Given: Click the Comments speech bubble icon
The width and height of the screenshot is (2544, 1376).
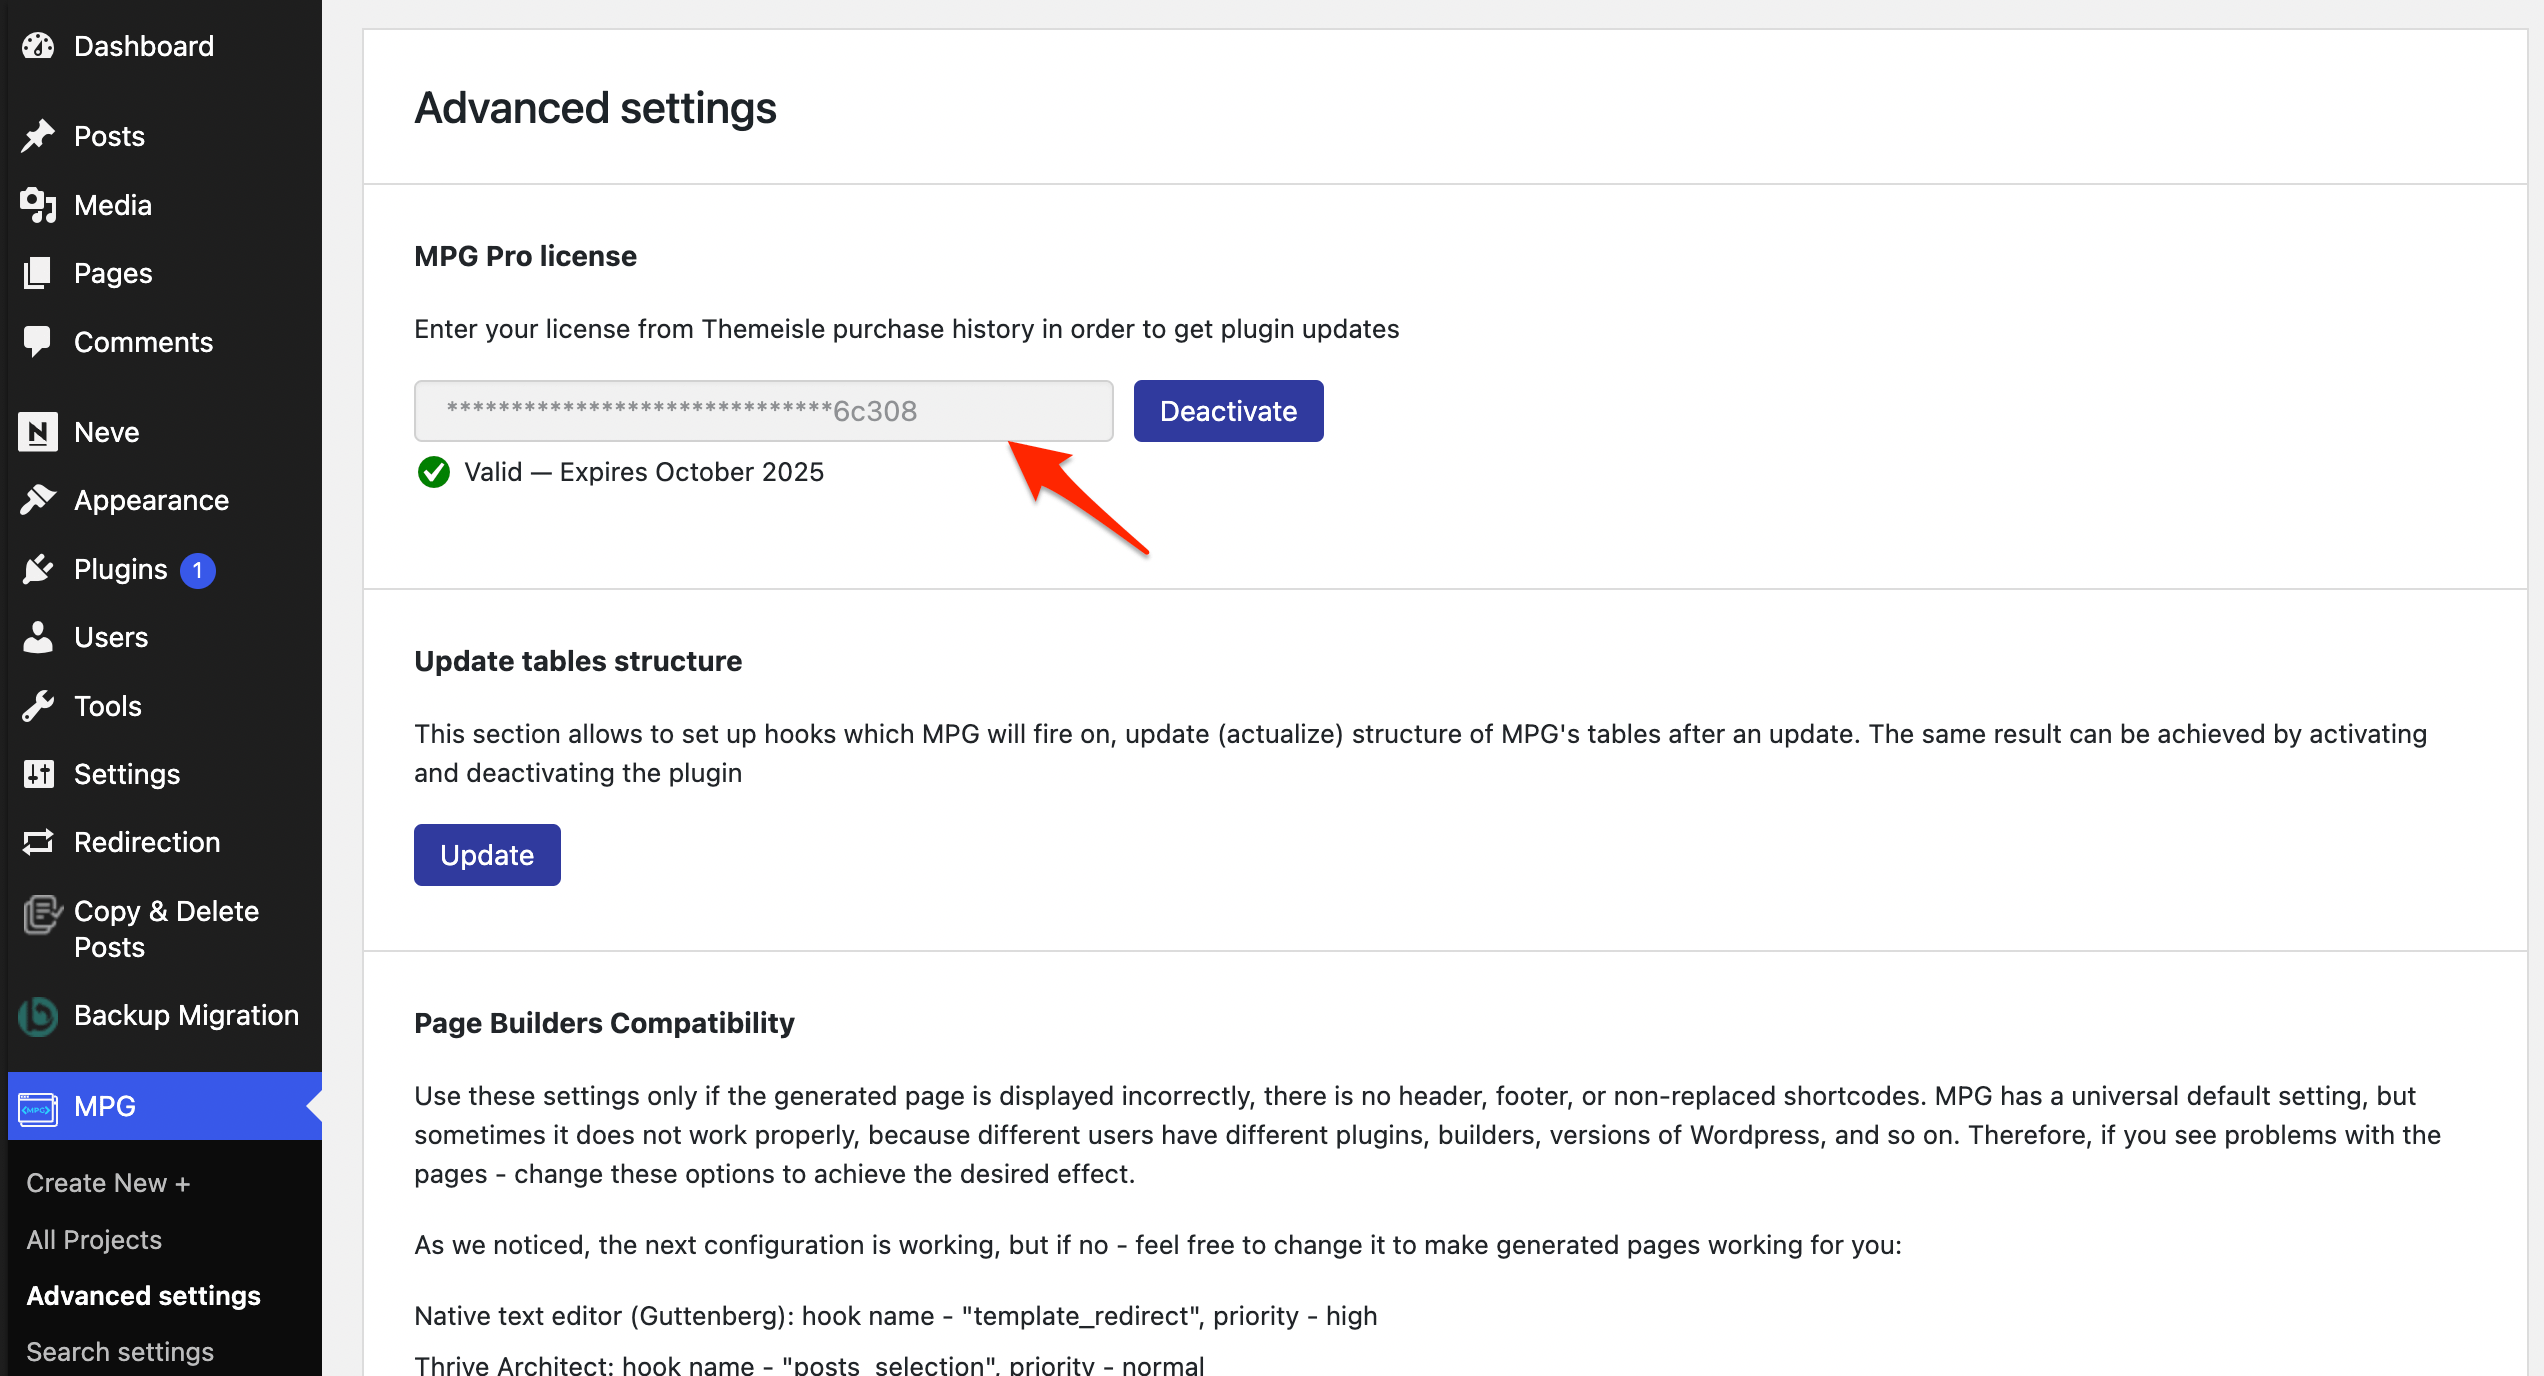Looking at the screenshot, I should (38, 342).
